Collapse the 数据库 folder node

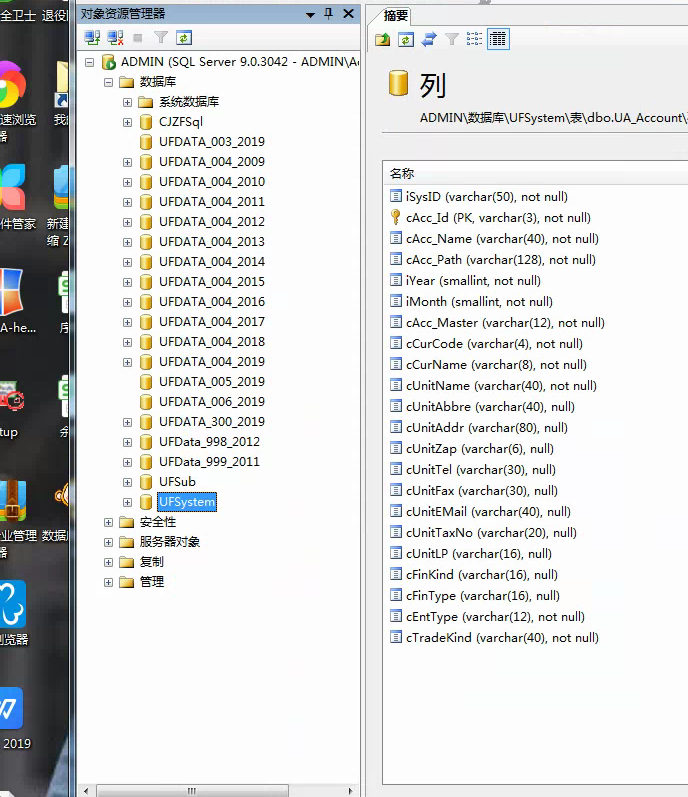pyautogui.click(x=108, y=82)
